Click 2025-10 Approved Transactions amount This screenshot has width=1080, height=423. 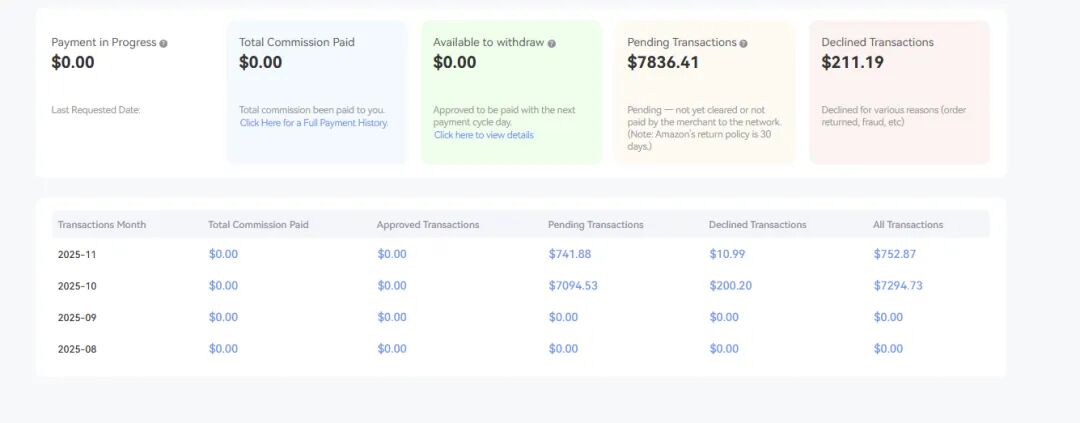pos(392,286)
